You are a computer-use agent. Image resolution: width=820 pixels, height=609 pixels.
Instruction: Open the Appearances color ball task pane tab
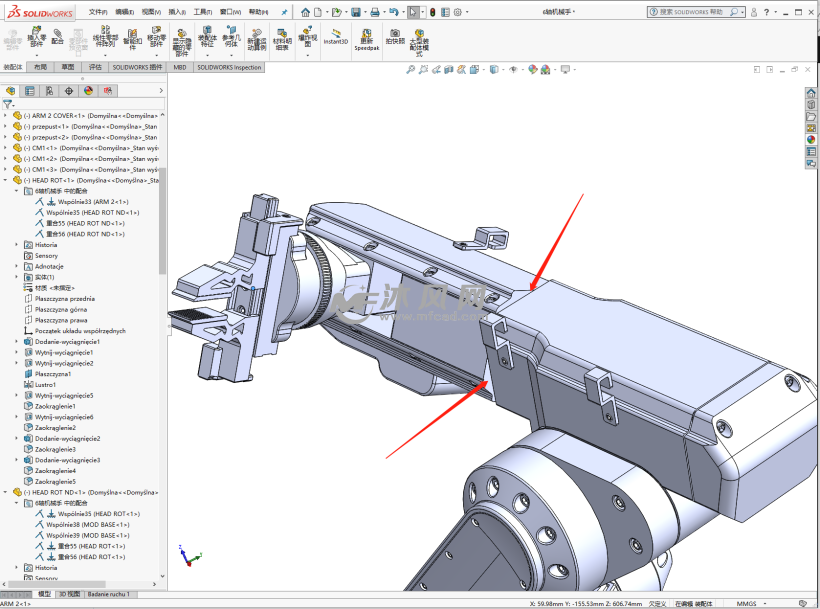coord(811,139)
